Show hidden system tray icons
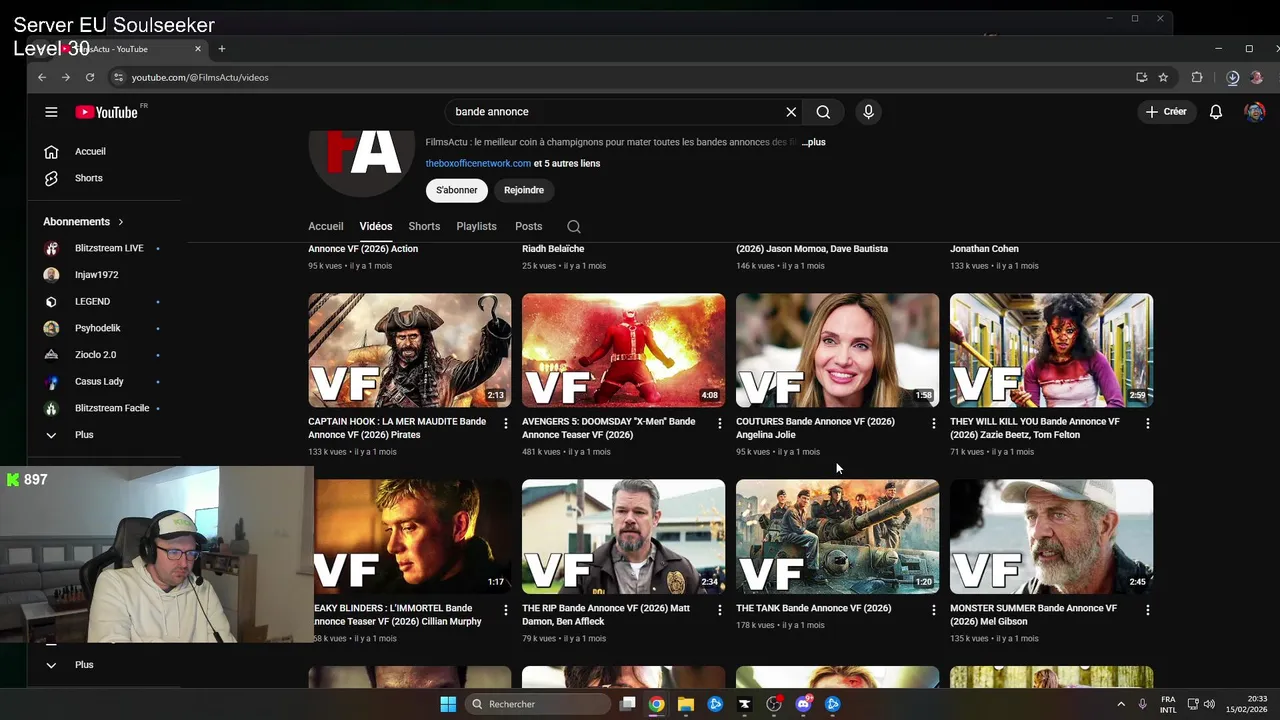1280x720 pixels. (x=1121, y=704)
